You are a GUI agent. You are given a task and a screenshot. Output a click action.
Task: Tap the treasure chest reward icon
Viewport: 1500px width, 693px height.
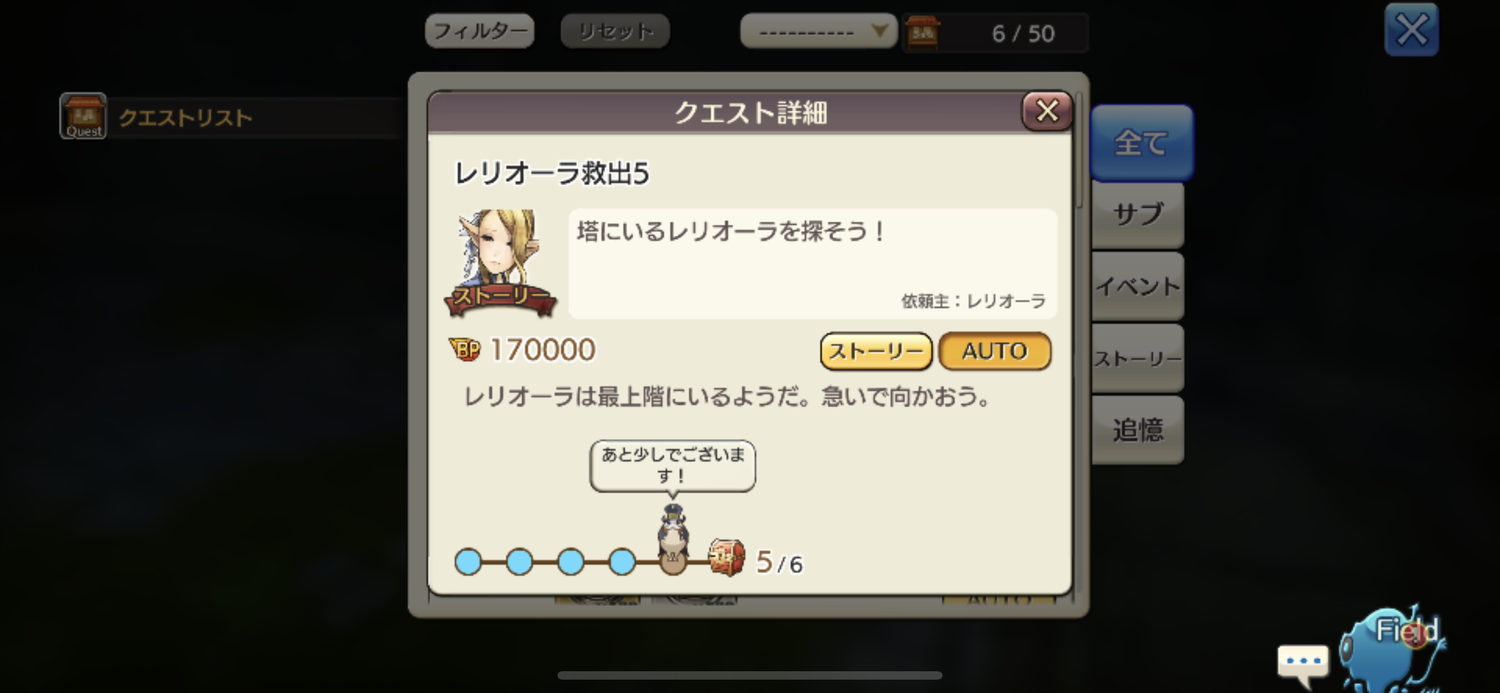click(x=727, y=557)
